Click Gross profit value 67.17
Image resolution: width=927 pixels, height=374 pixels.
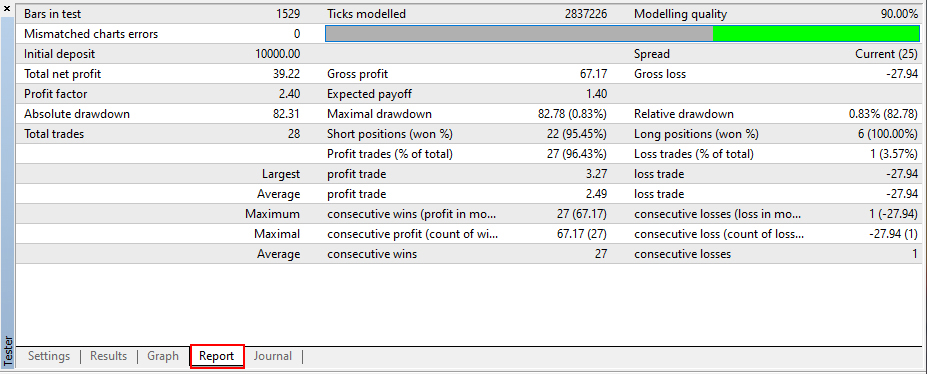[594, 74]
